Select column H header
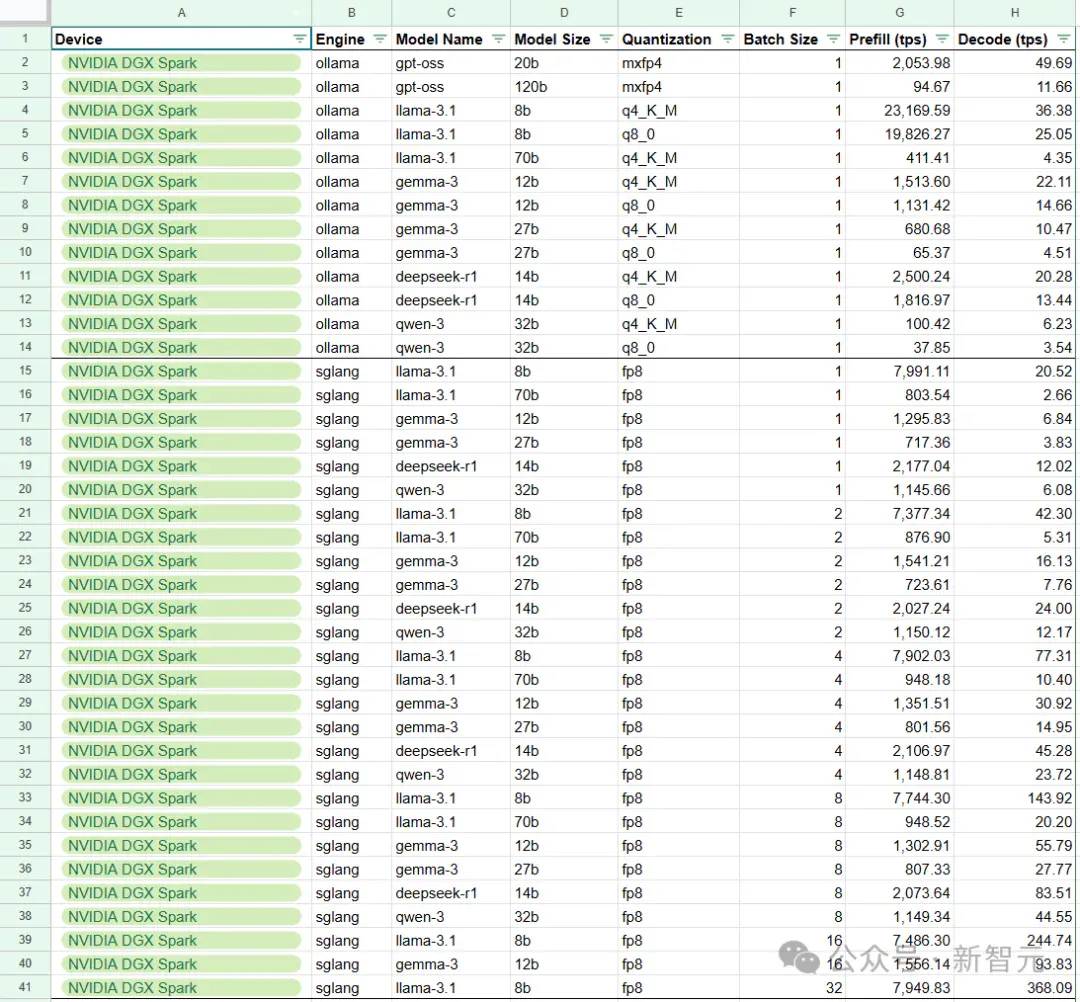 click(x=1015, y=12)
